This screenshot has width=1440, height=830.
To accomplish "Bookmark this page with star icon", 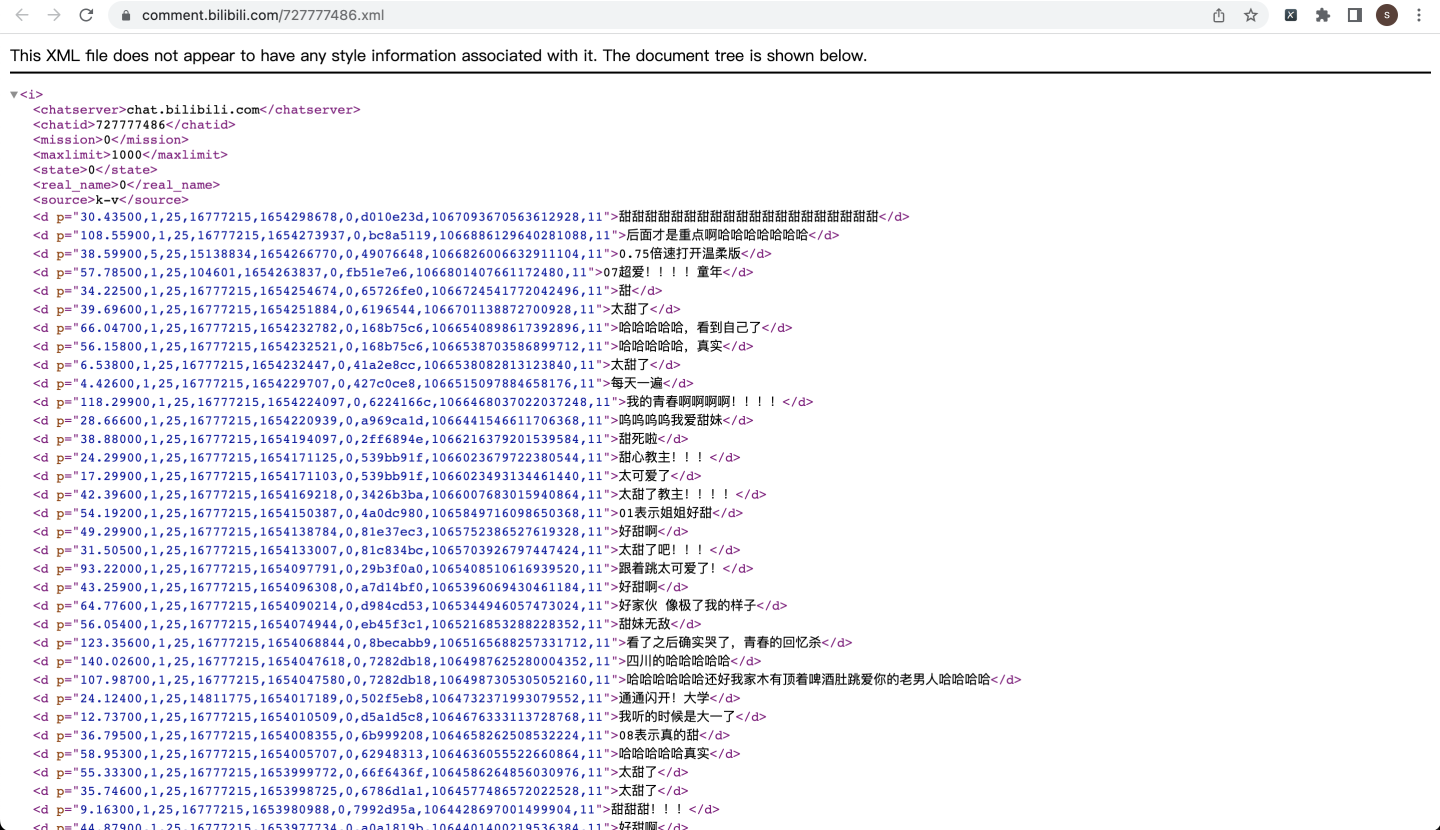I will click(x=1250, y=15).
